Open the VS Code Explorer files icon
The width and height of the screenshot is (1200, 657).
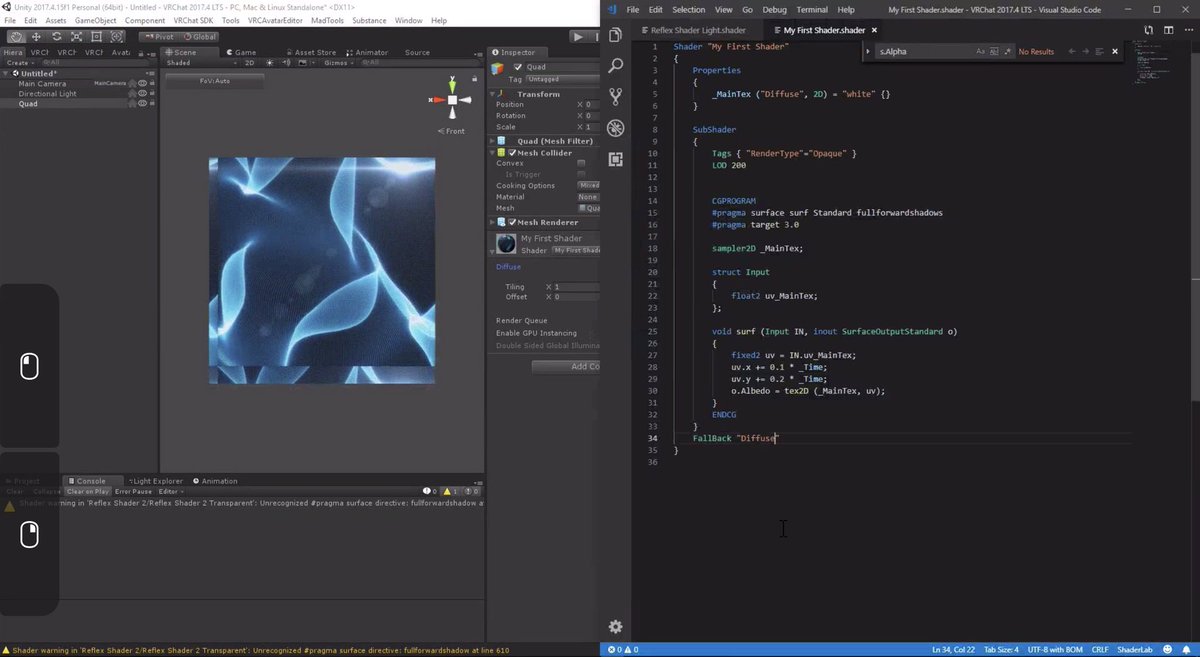coord(615,35)
